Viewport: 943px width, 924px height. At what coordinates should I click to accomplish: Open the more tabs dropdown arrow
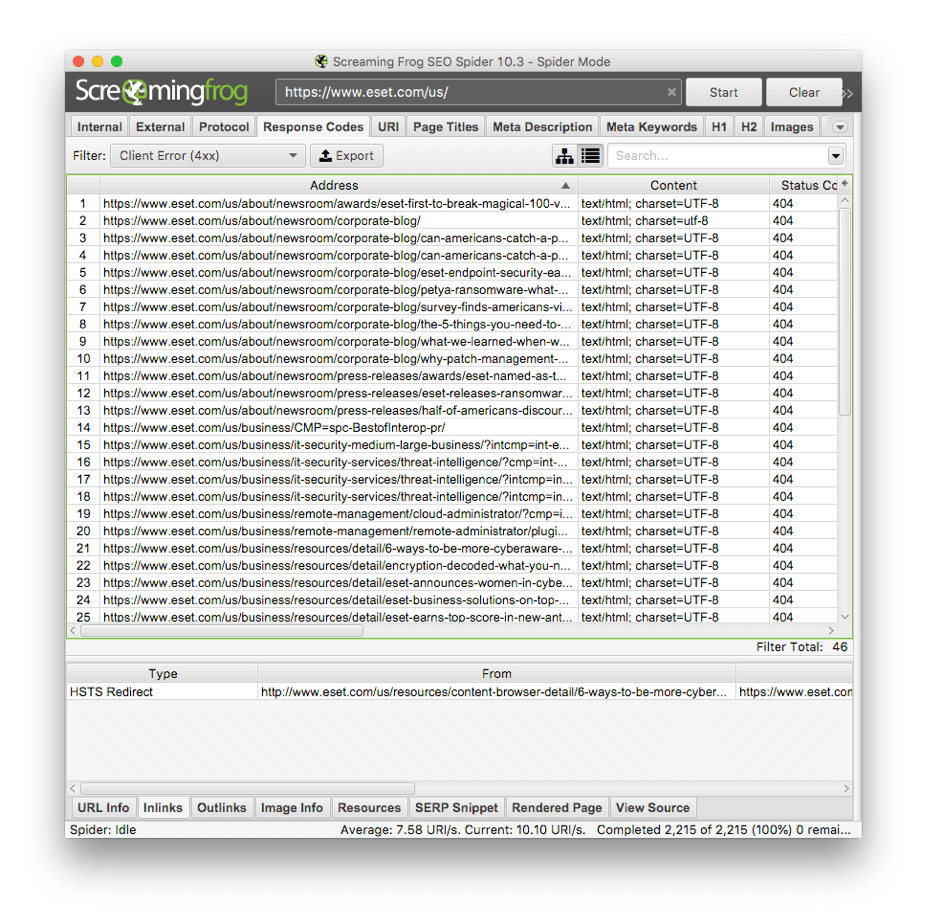840,127
